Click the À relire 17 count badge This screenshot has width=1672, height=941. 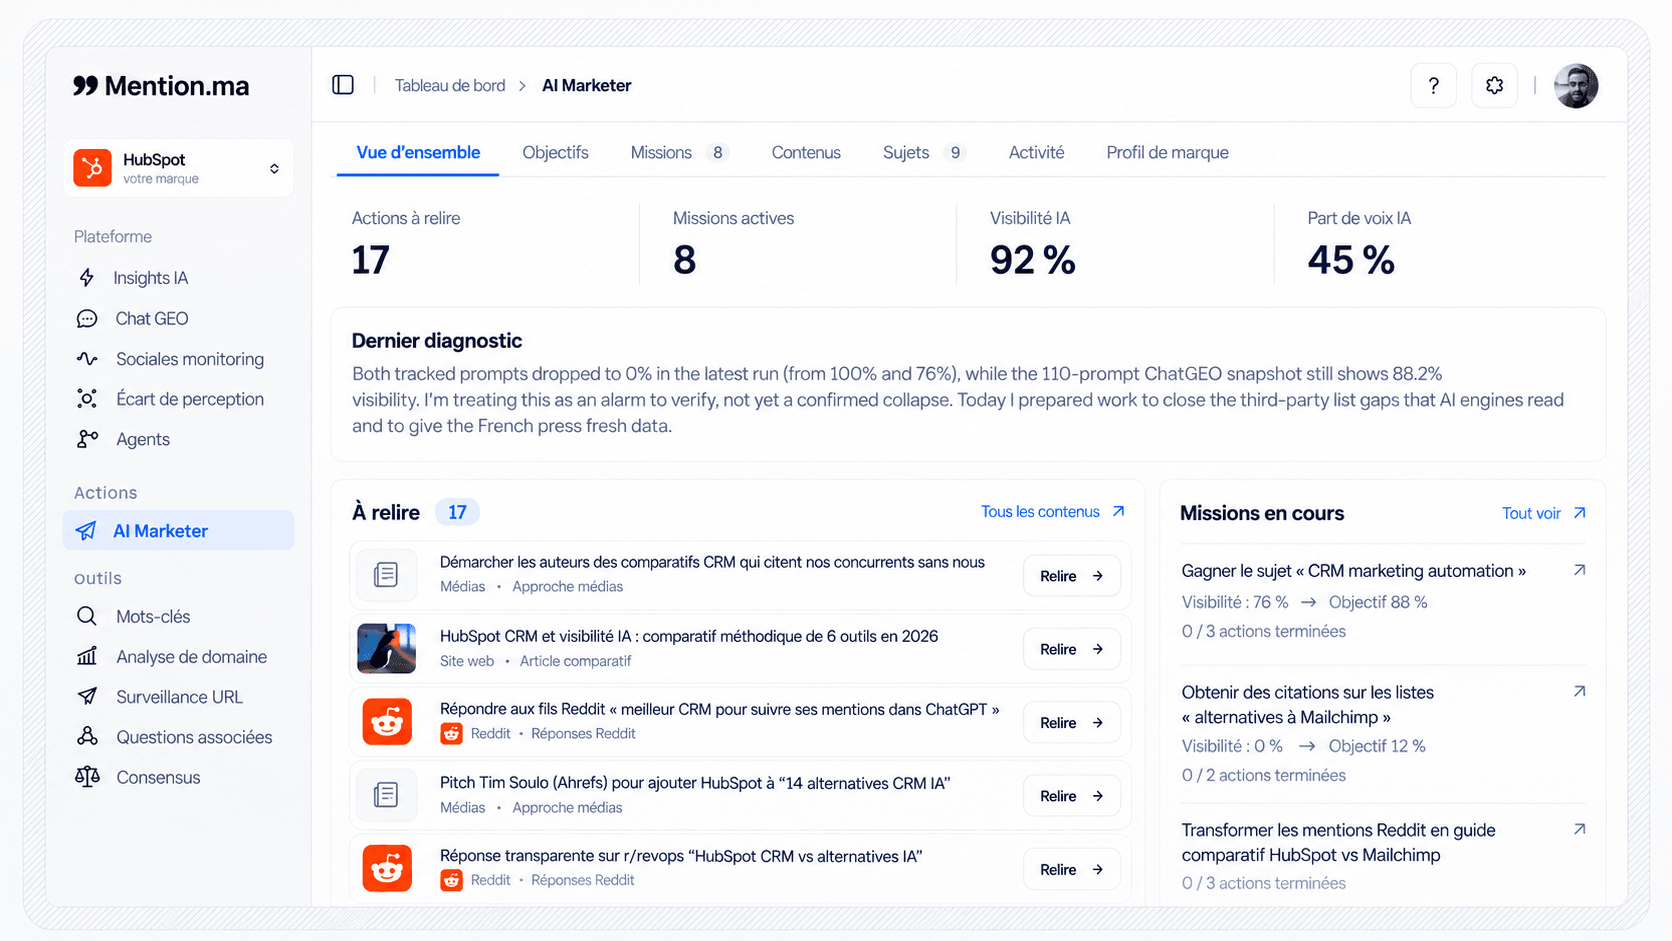(x=457, y=512)
